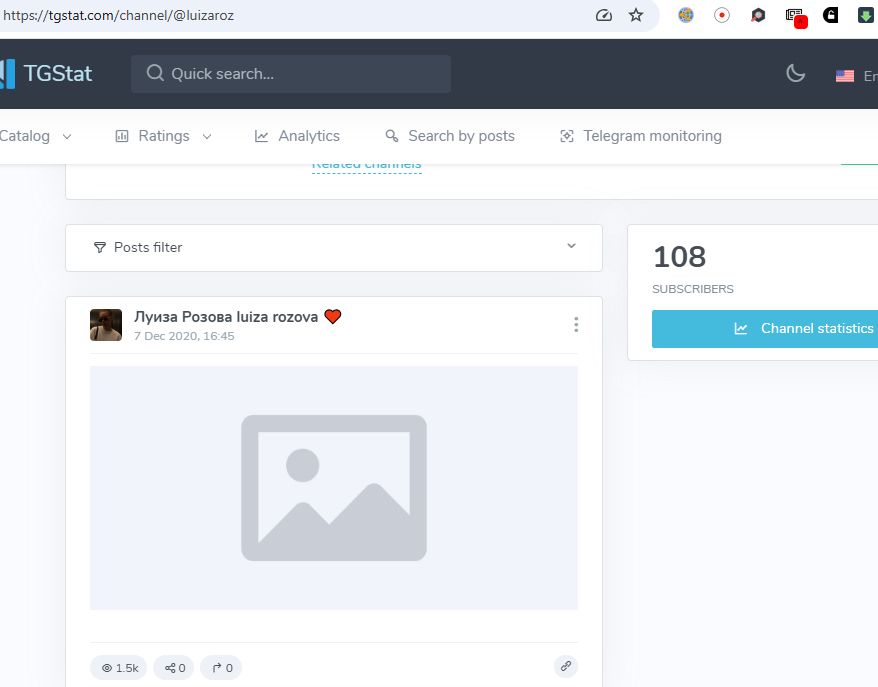
Task: Click the Analytics line-chart icon
Action: coord(261,136)
